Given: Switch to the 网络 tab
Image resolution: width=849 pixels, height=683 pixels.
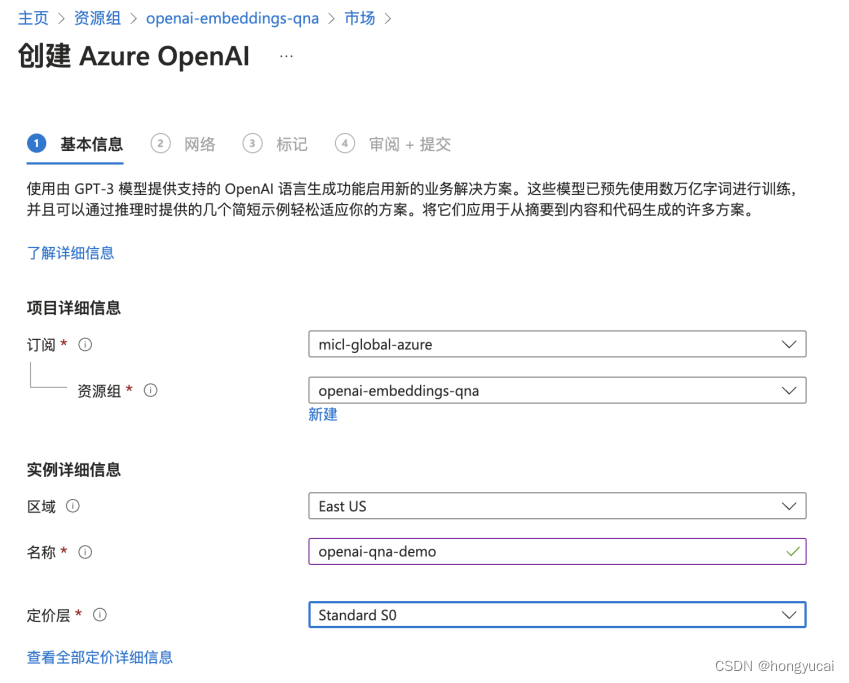Looking at the screenshot, I should 200,143.
